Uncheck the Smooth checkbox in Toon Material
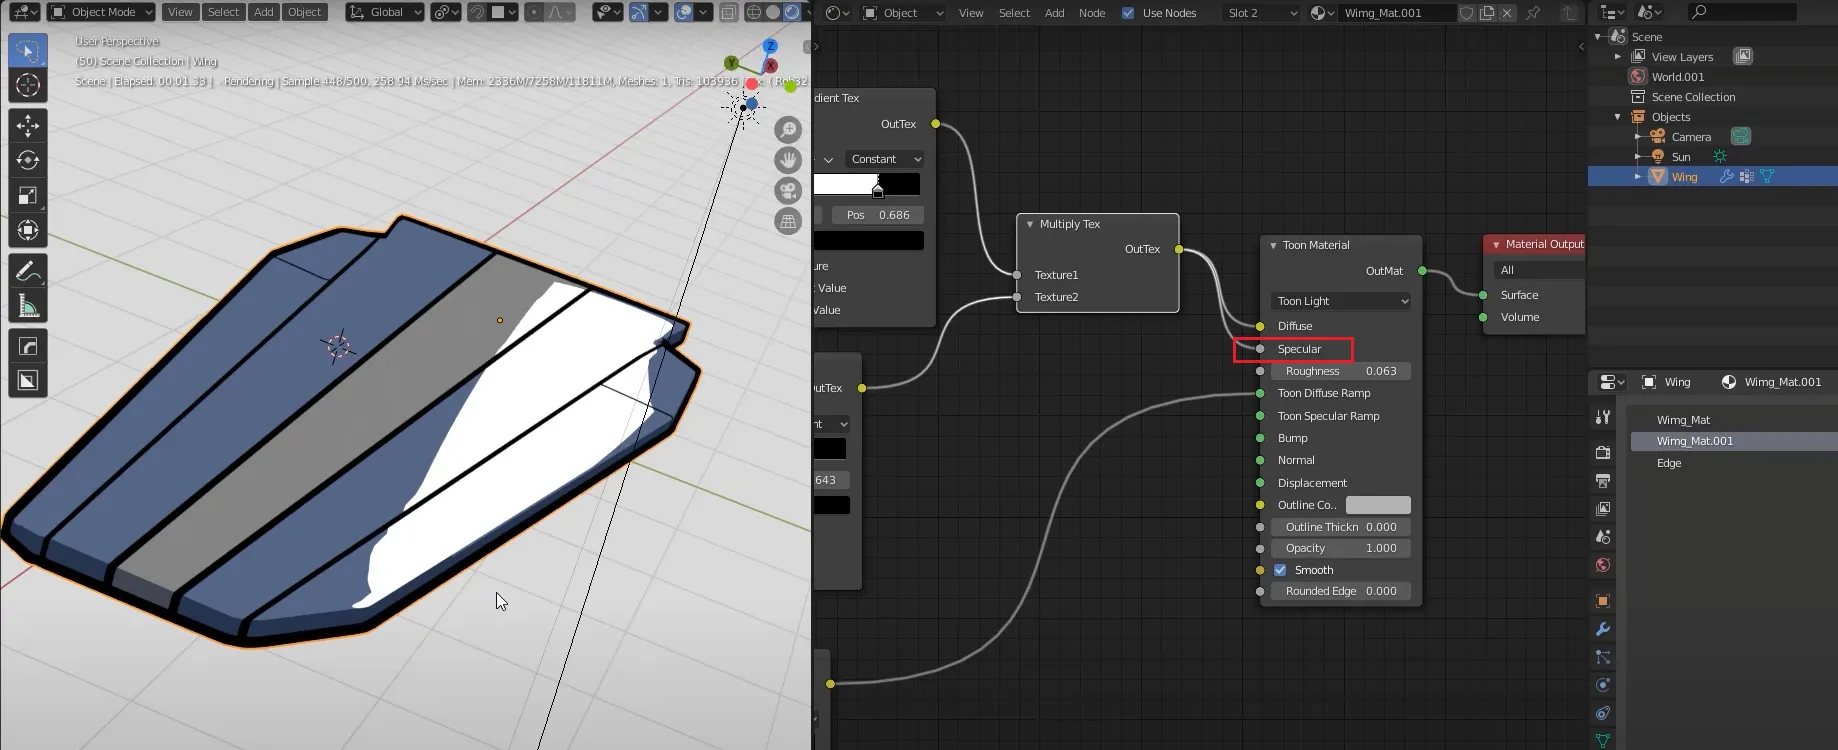This screenshot has width=1838, height=750. click(x=1280, y=570)
